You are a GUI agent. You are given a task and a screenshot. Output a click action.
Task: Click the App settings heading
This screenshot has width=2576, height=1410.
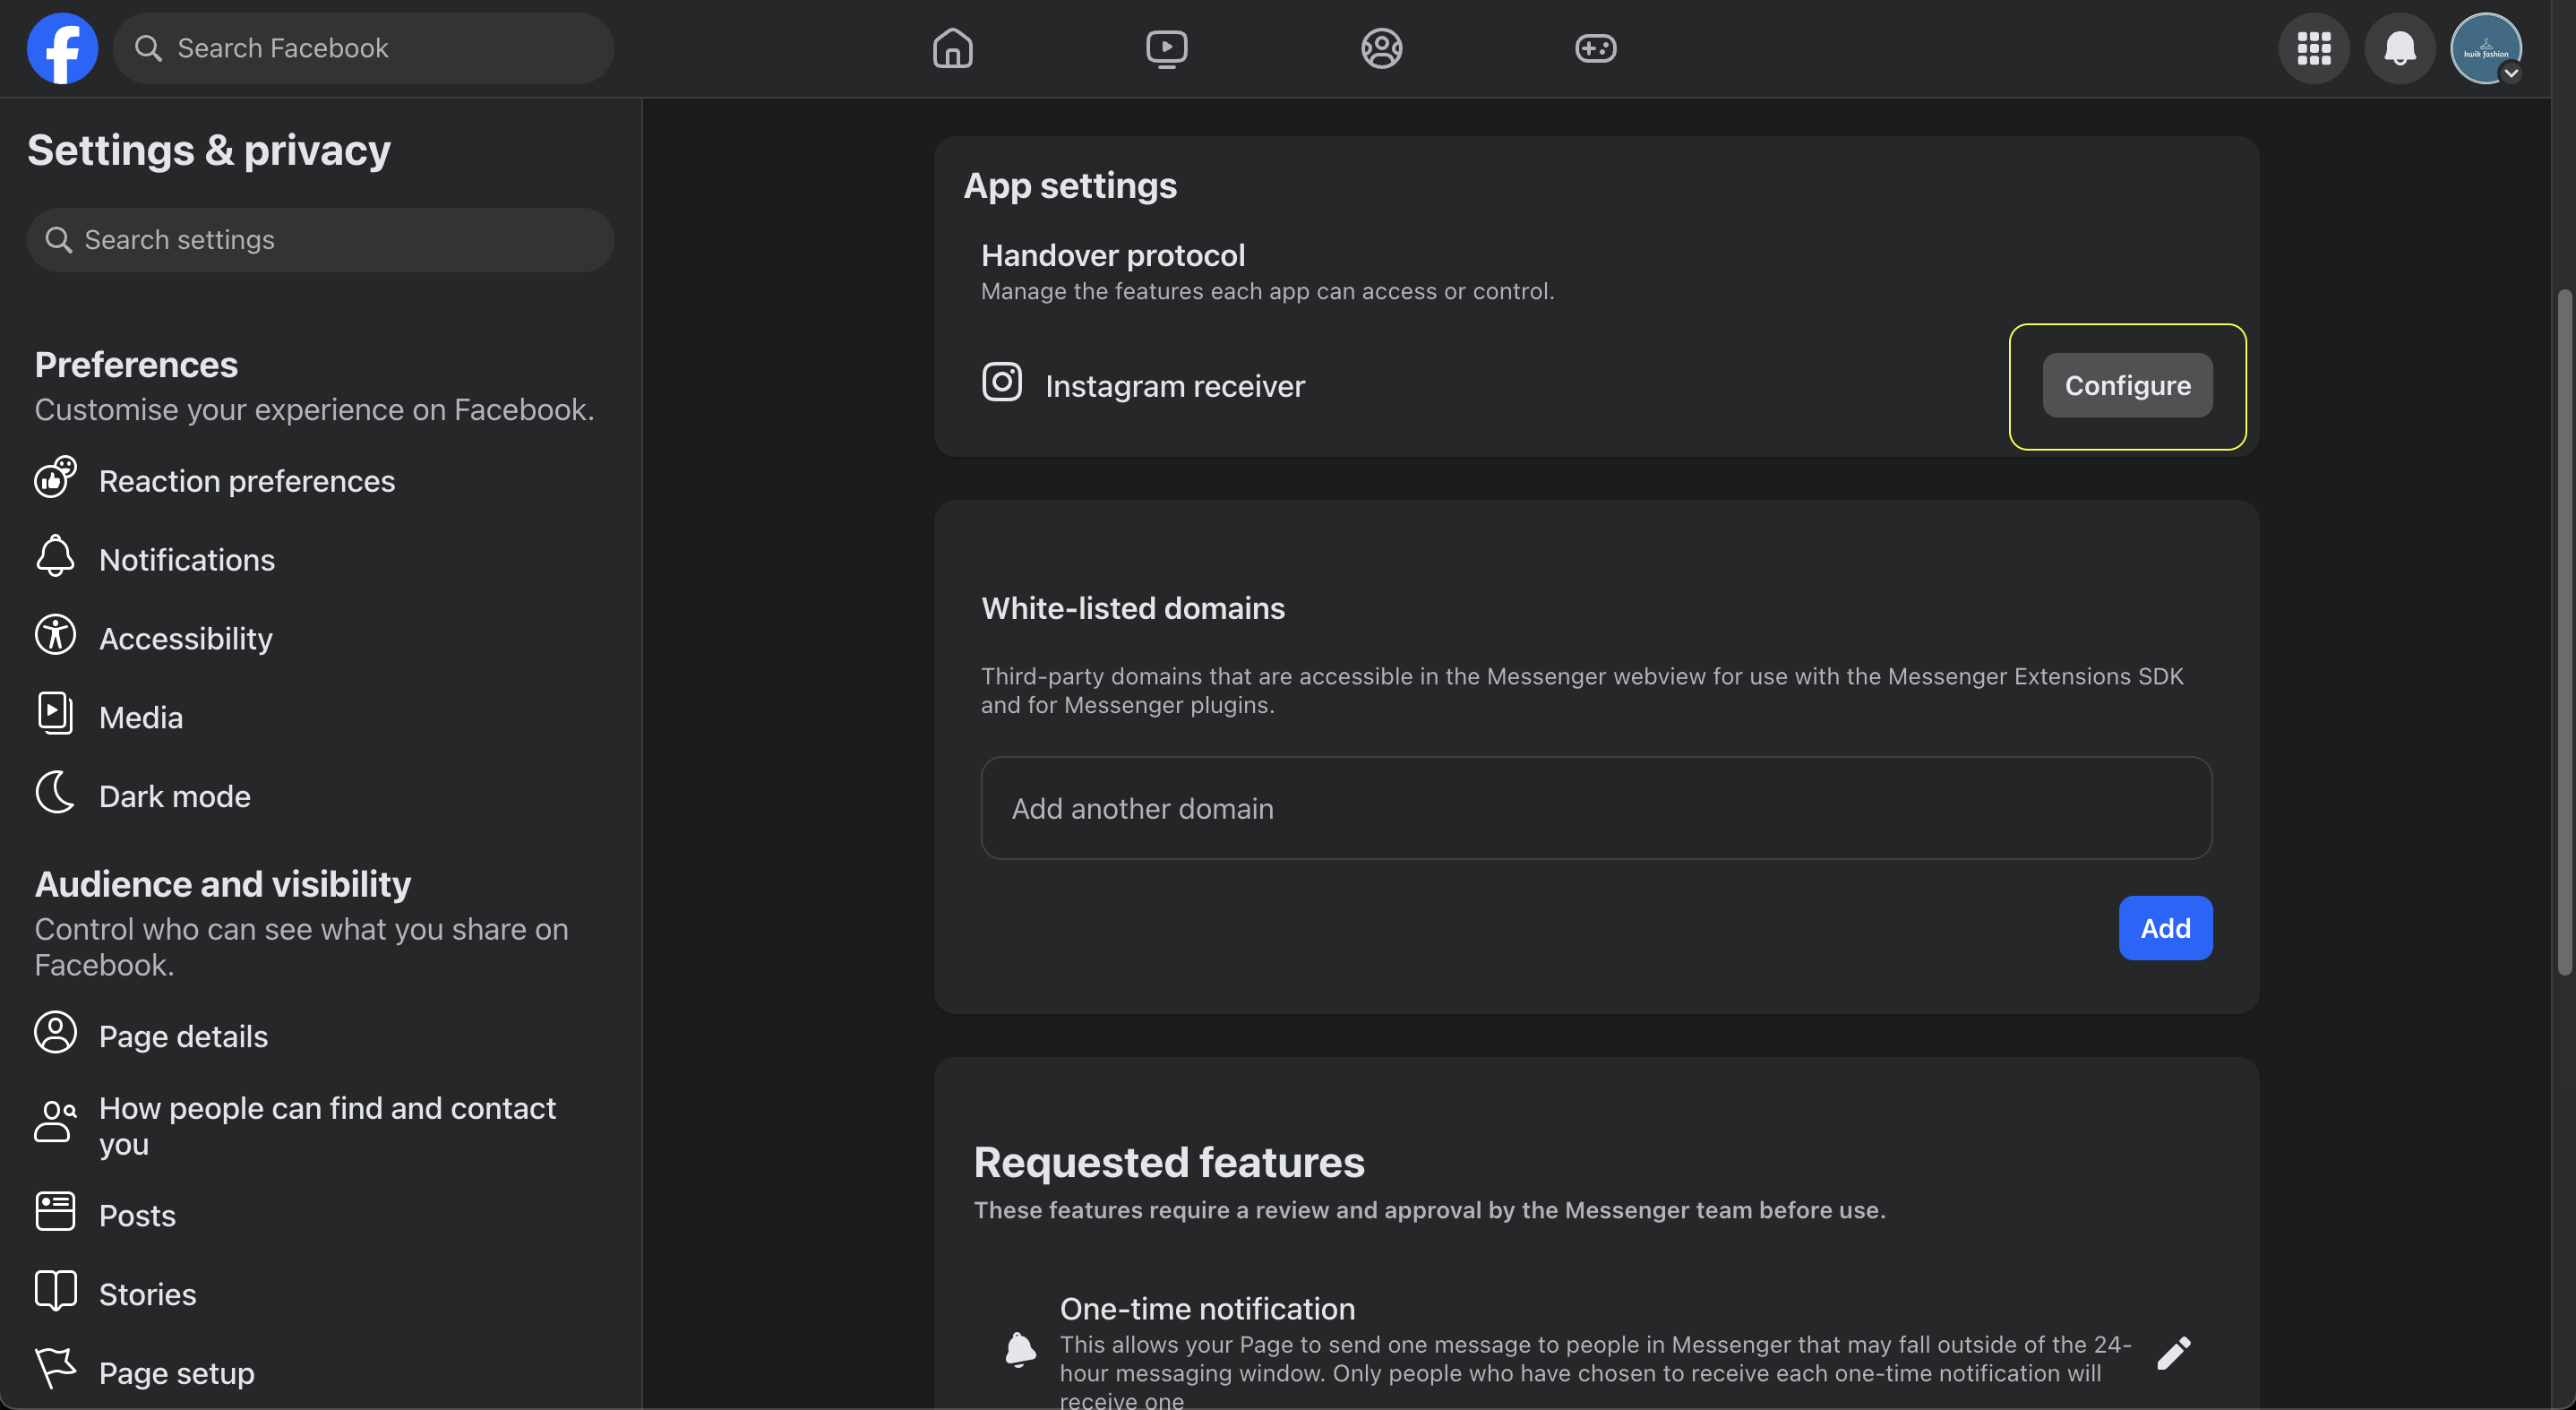1070,186
